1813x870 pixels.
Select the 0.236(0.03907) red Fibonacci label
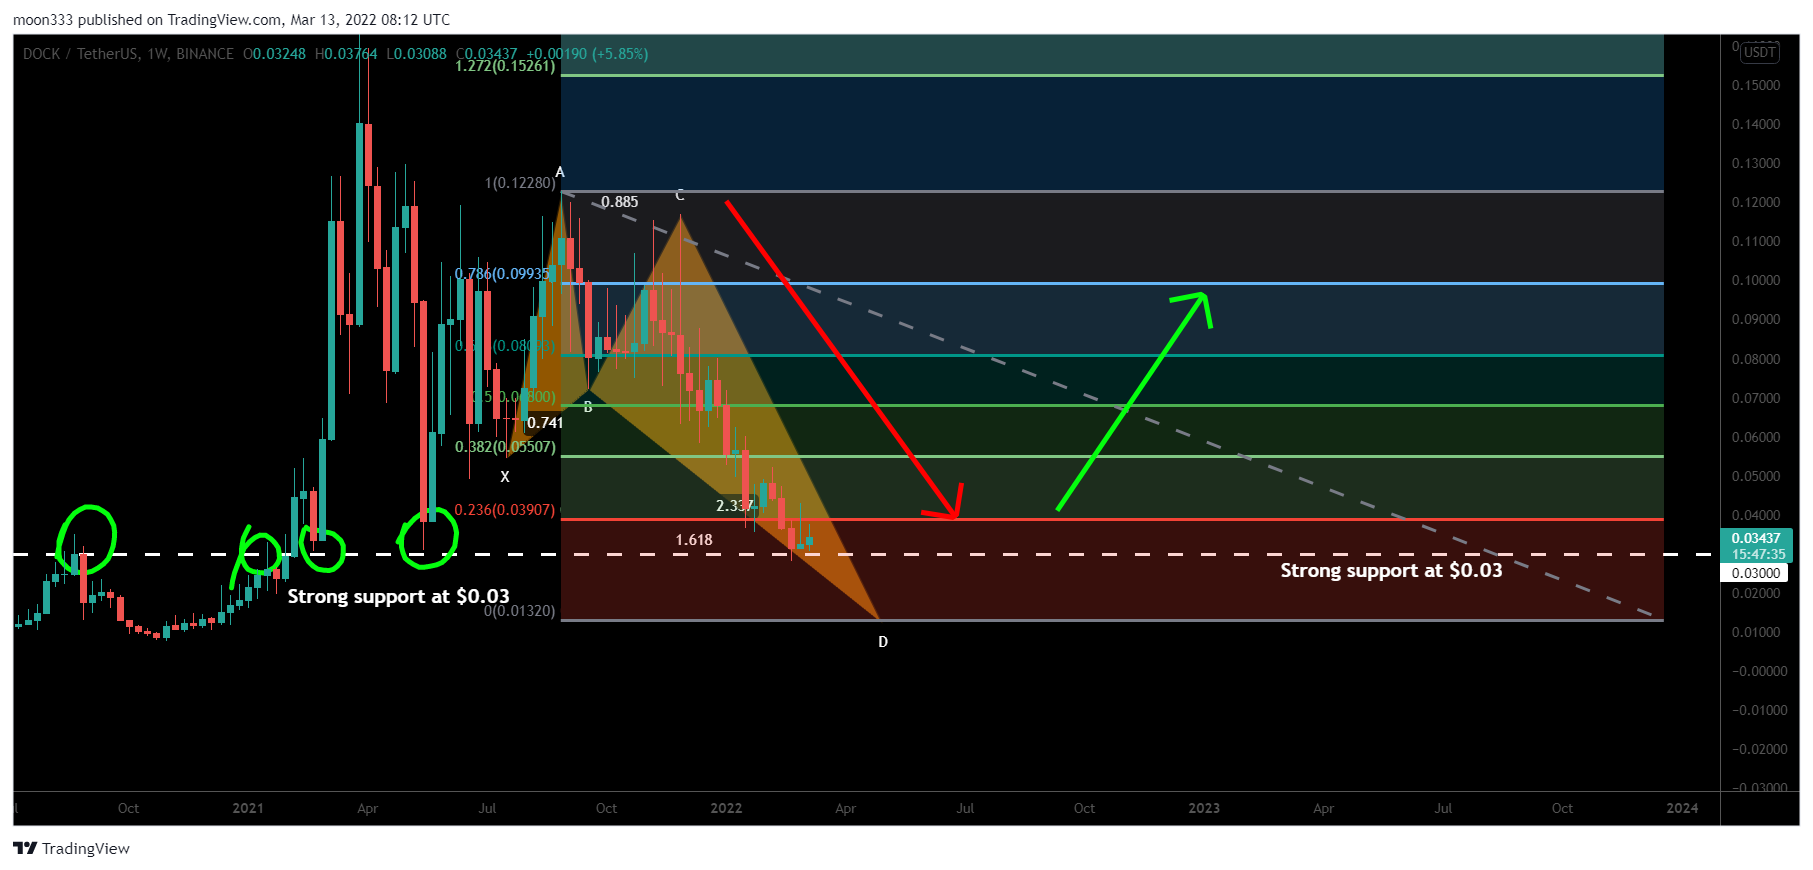505,510
